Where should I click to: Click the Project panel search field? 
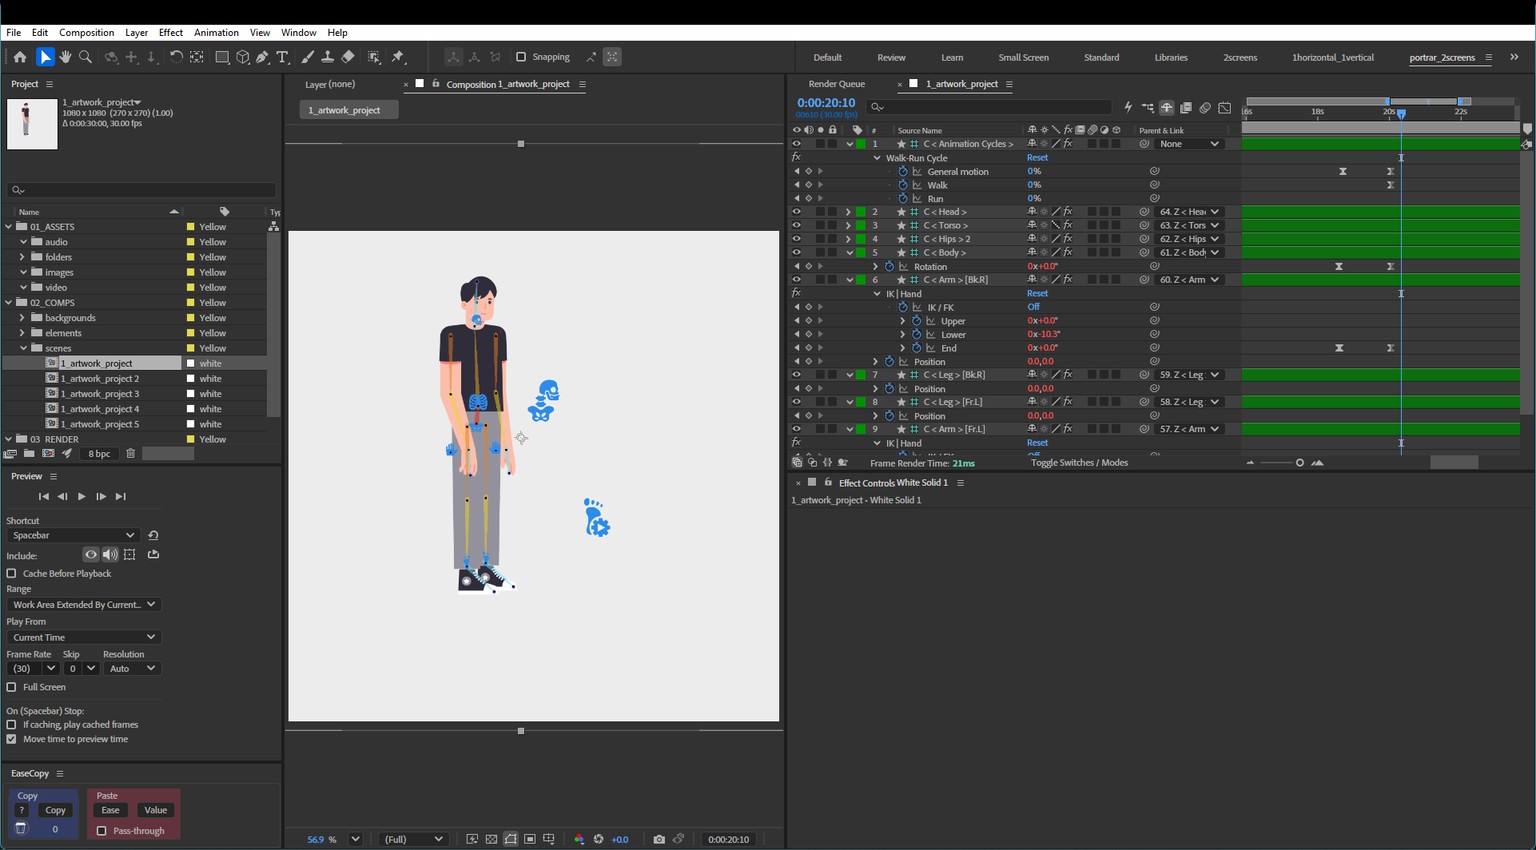pyautogui.click(x=141, y=190)
